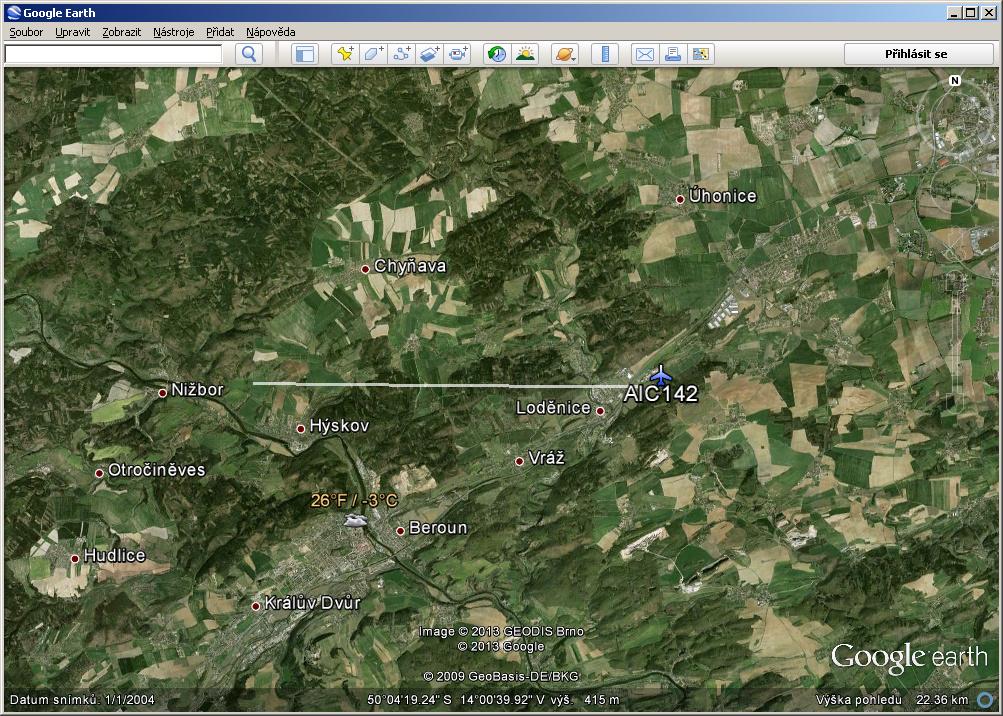Screen dimensions: 1003x716
Task: Open the planet switcher dropdown
Action: coord(565,54)
